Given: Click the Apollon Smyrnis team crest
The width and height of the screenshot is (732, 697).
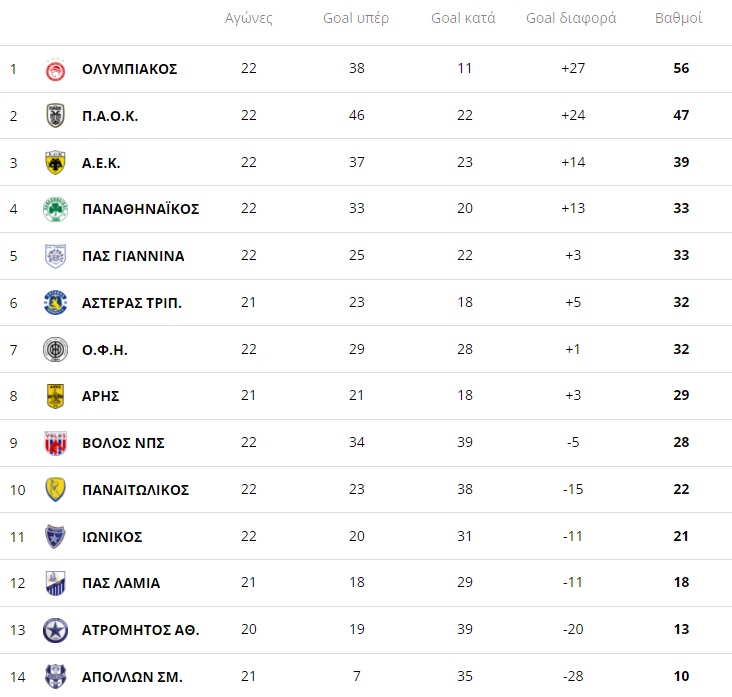Looking at the screenshot, I should pyautogui.click(x=55, y=675).
